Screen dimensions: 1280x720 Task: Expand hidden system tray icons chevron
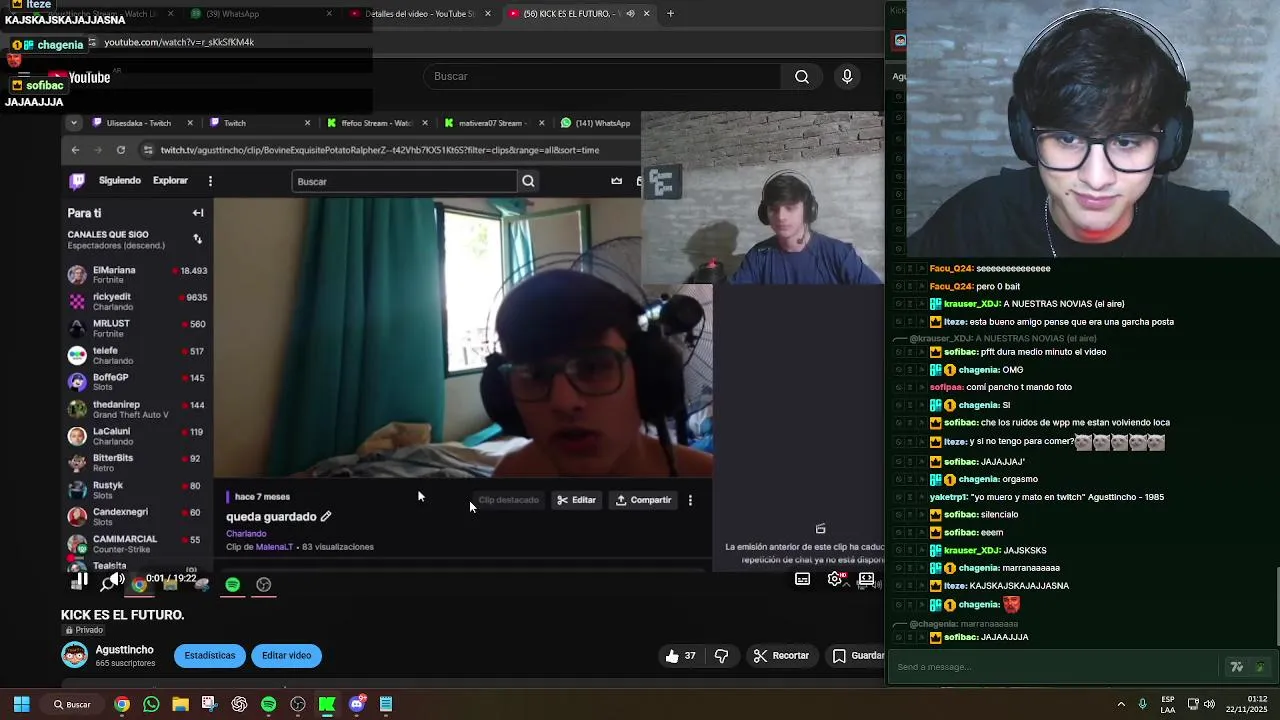point(1120,704)
